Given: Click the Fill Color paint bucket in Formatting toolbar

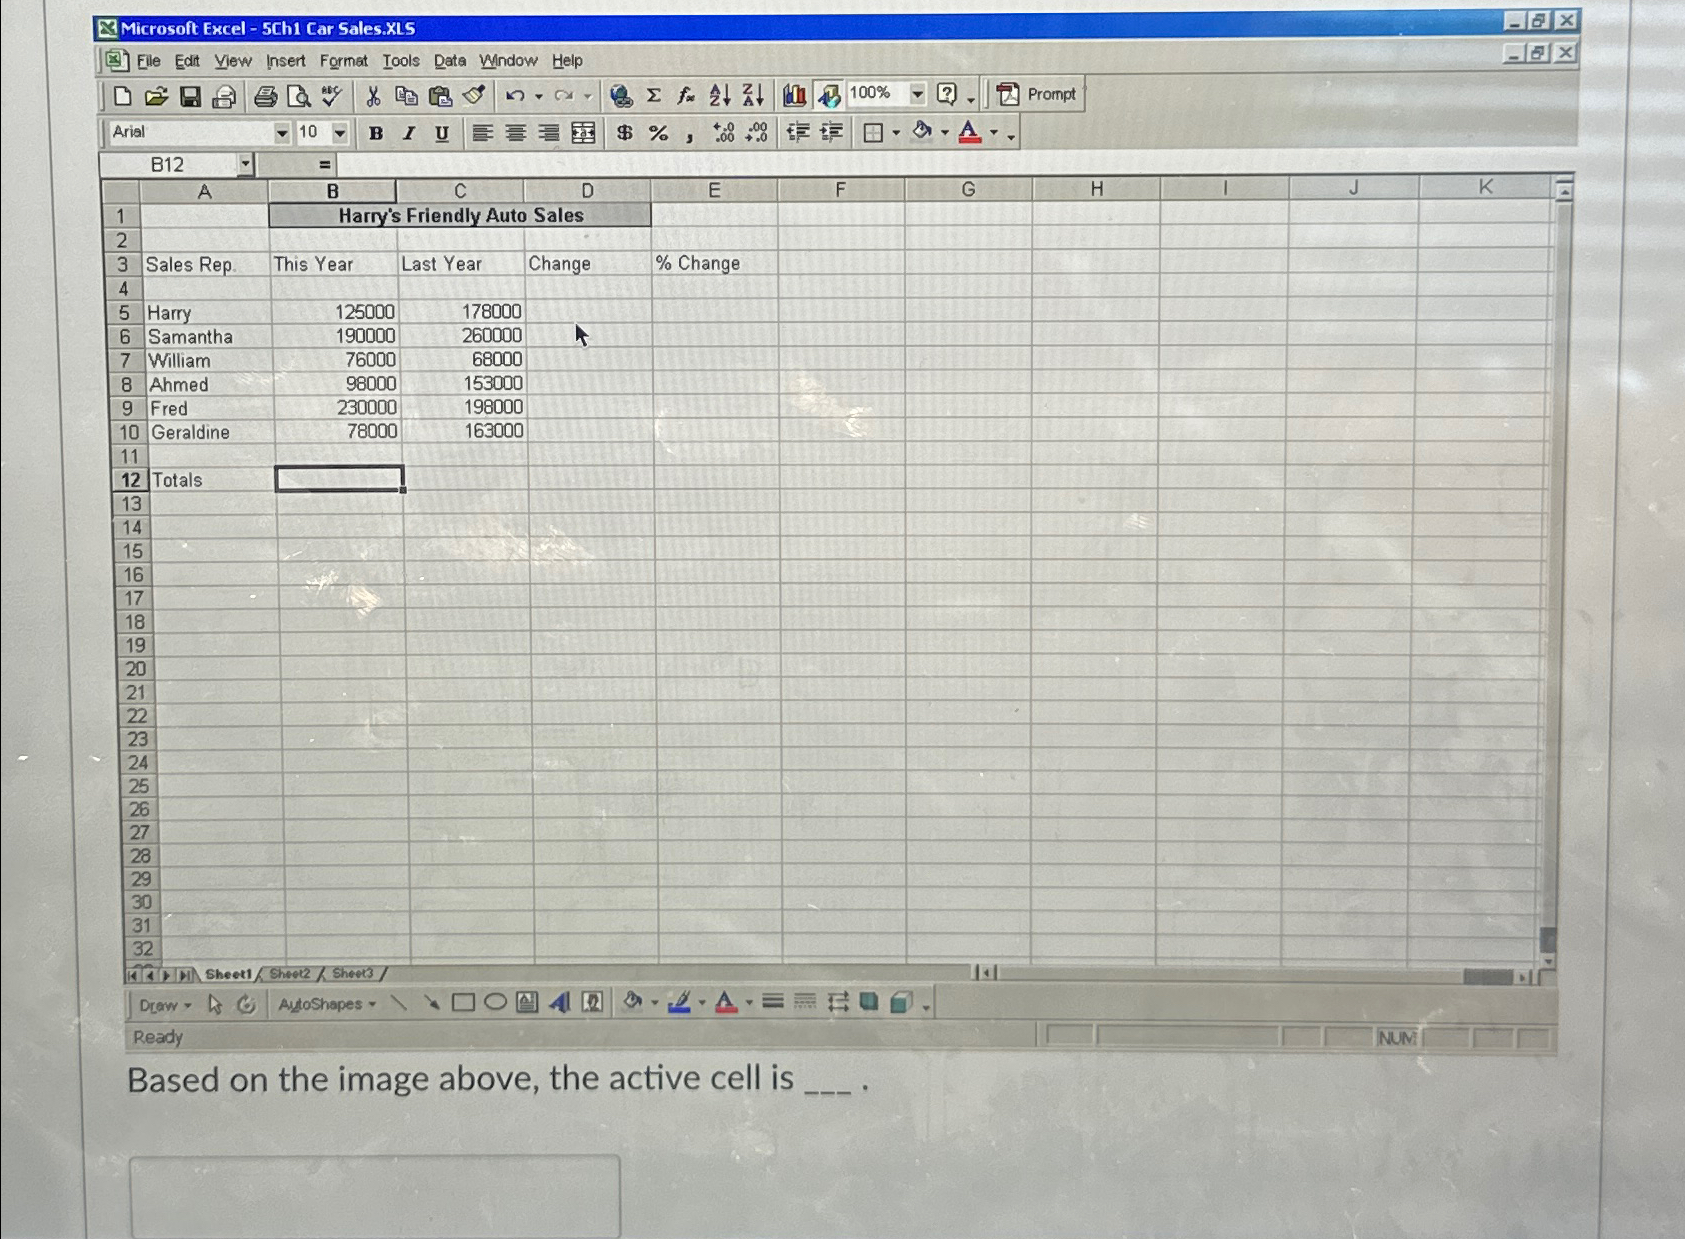Looking at the screenshot, I should click(922, 132).
